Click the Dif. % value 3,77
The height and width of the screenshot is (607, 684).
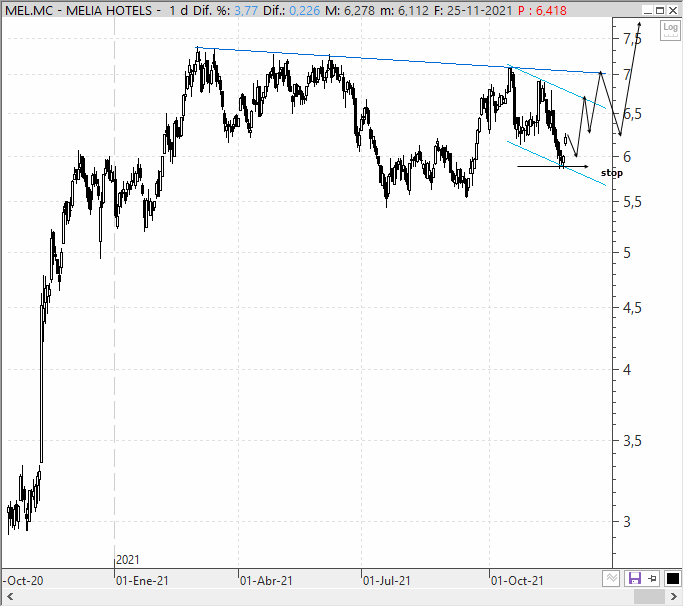click(x=246, y=10)
